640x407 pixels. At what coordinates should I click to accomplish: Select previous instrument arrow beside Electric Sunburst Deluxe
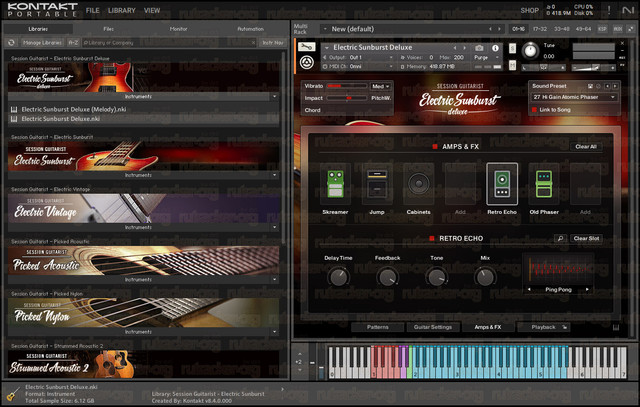(x=455, y=48)
